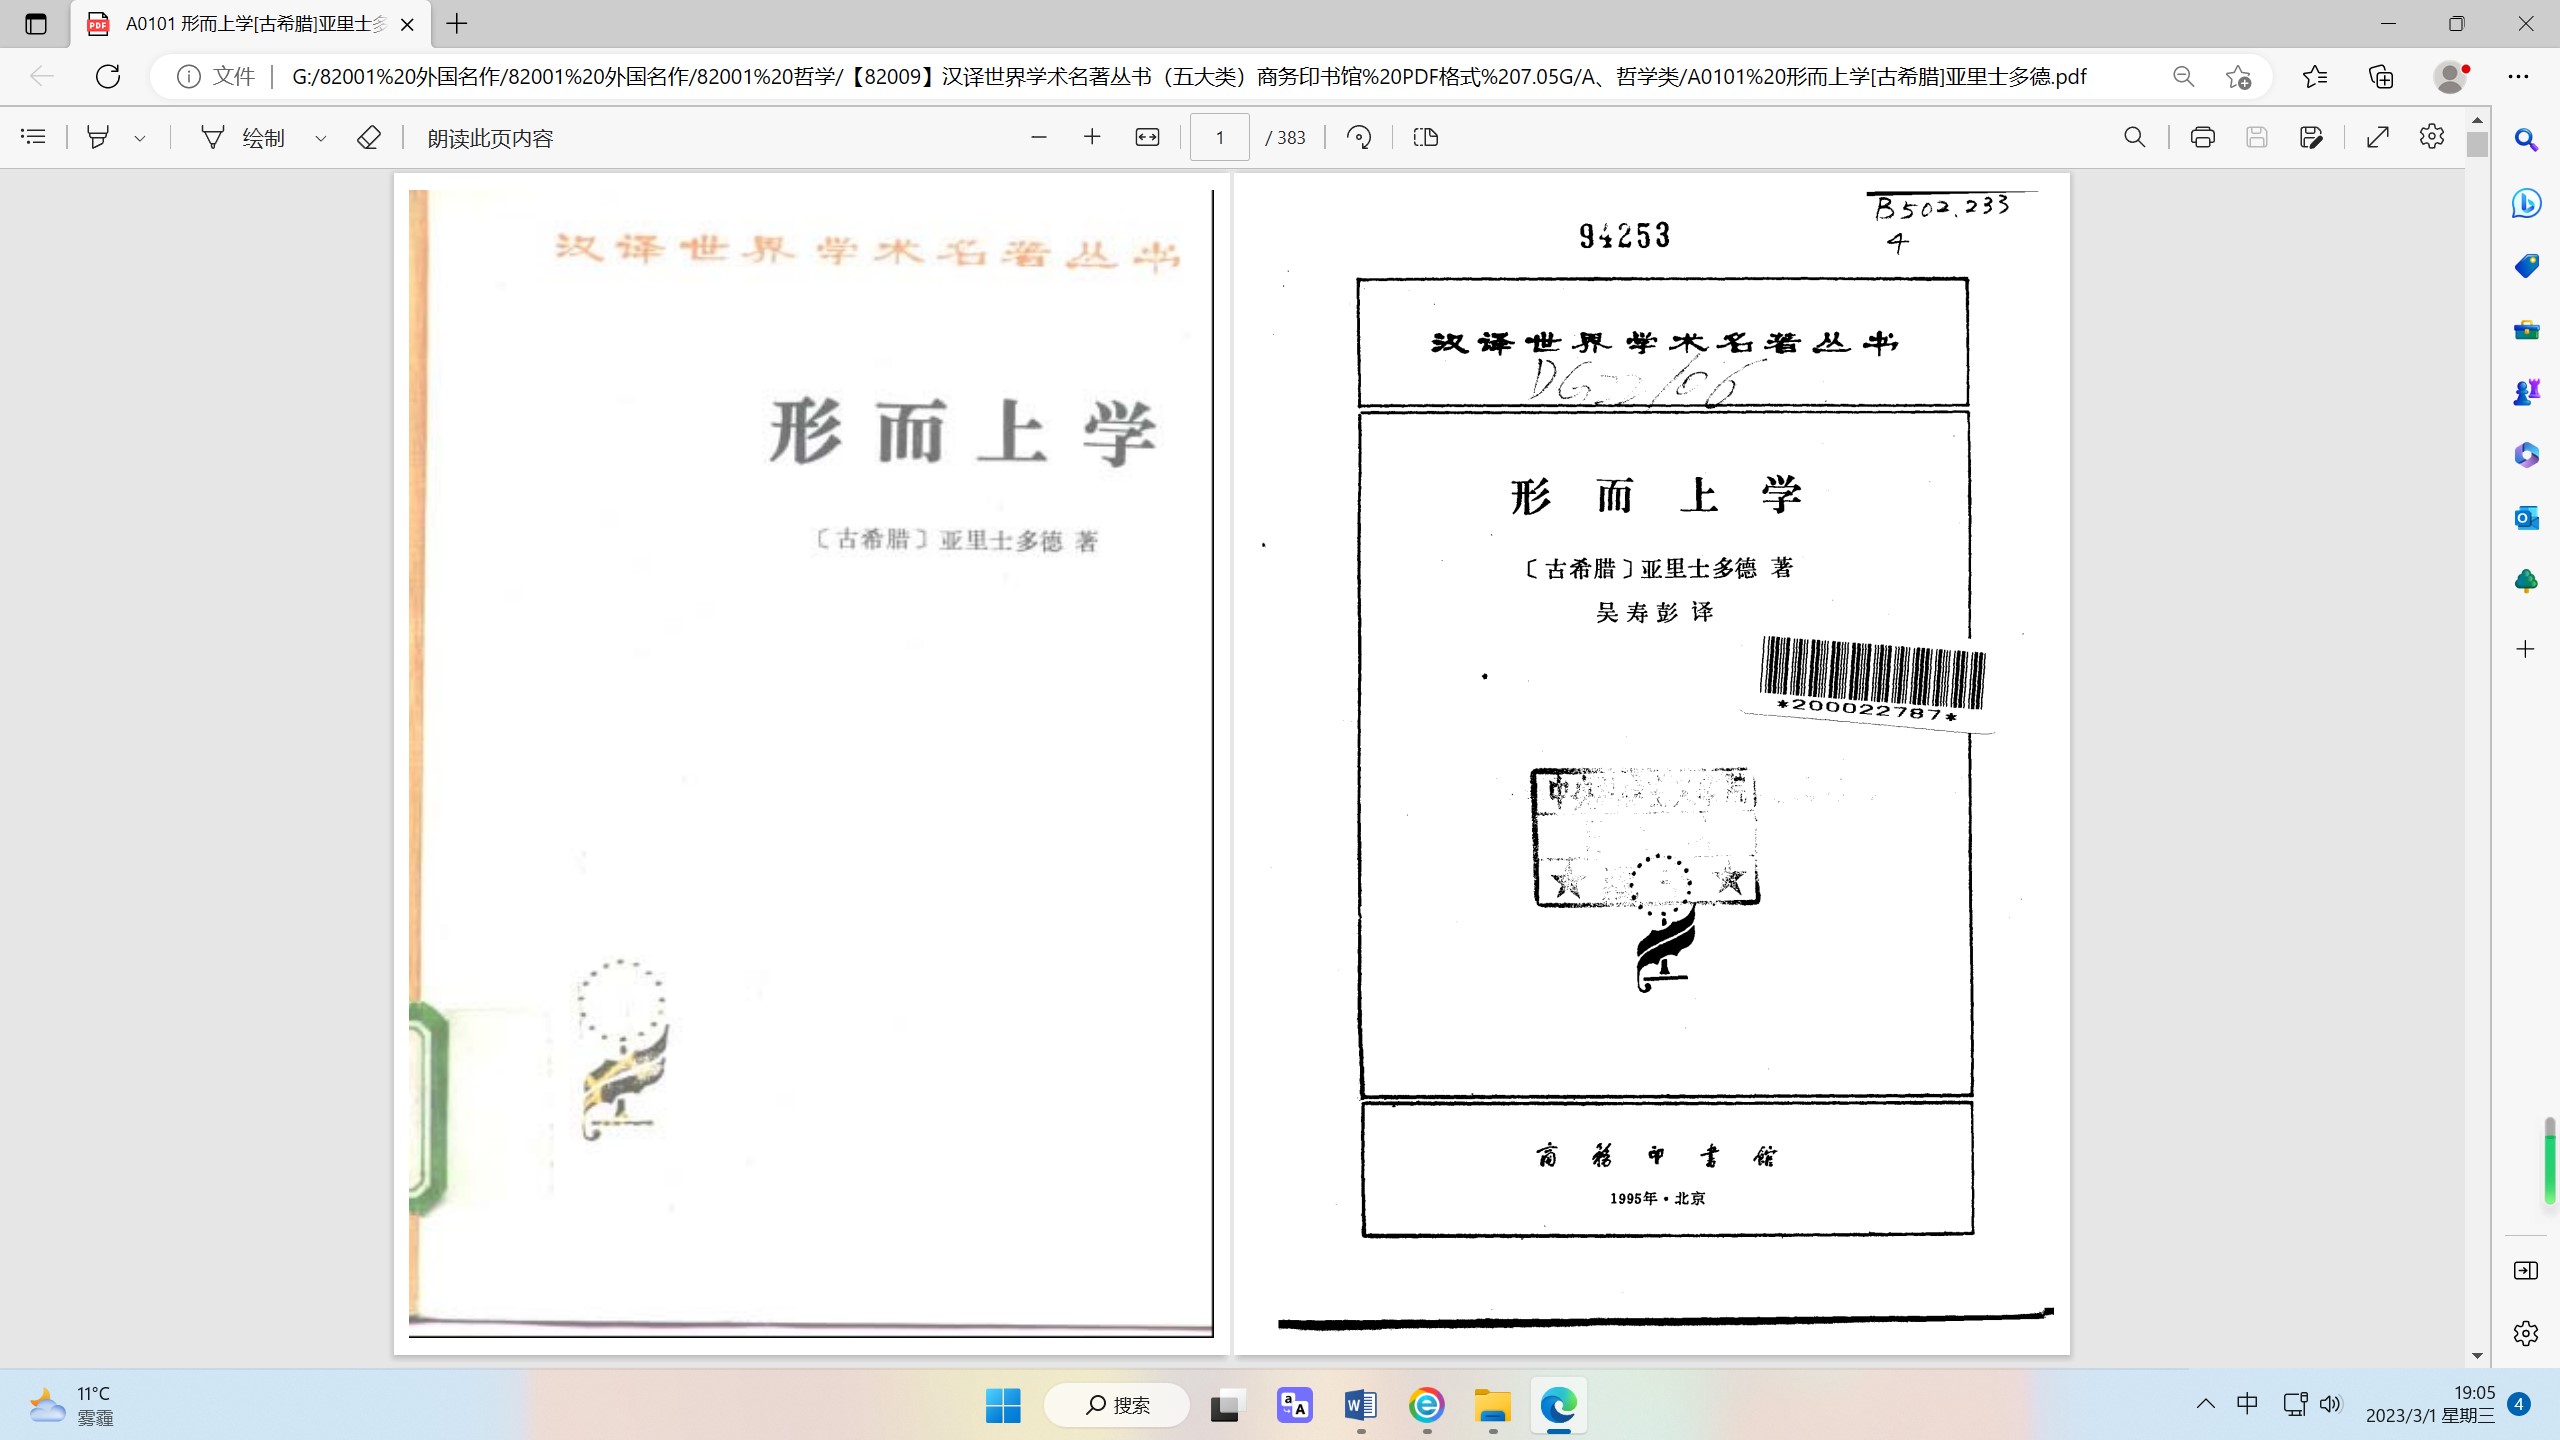Toggle fit to width
Screen dimensions: 2560x1440
[1147, 137]
